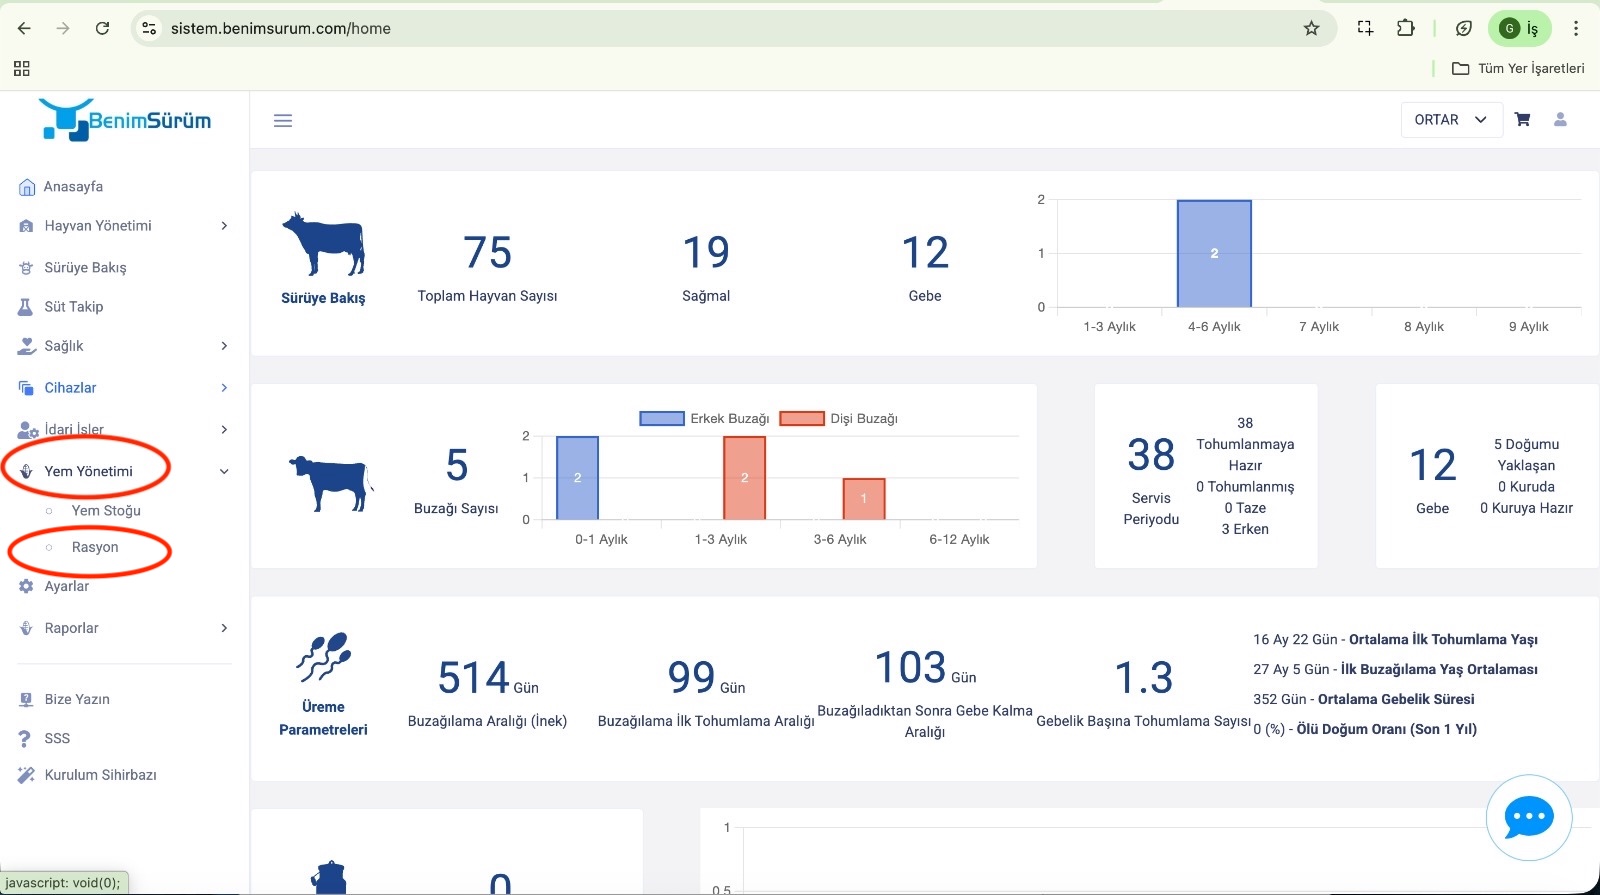Image resolution: width=1600 pixels, height=895 pixels.
Task: Open the user profile icon
Action: [x=1560, y=120]
